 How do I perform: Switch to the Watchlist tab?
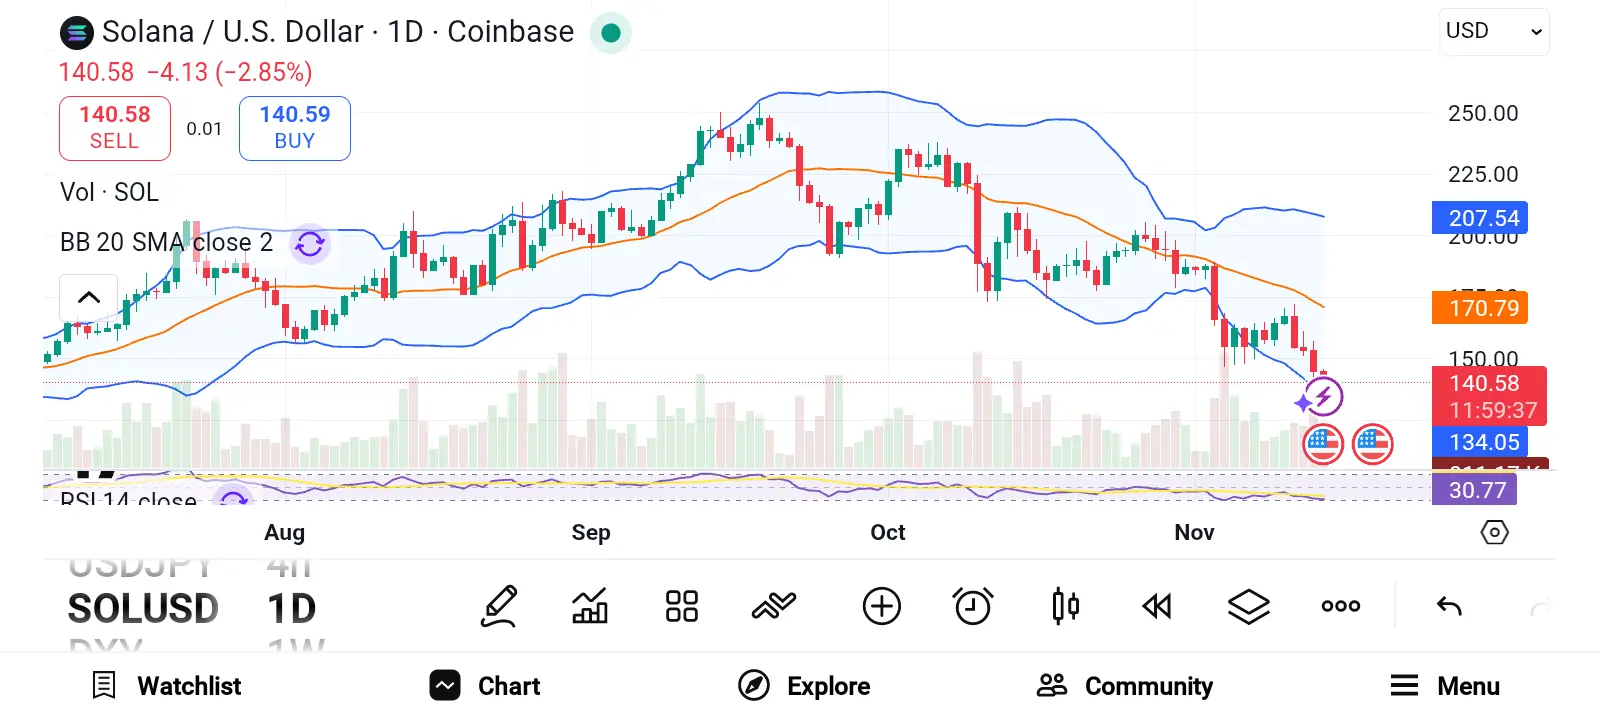point(168,686)
